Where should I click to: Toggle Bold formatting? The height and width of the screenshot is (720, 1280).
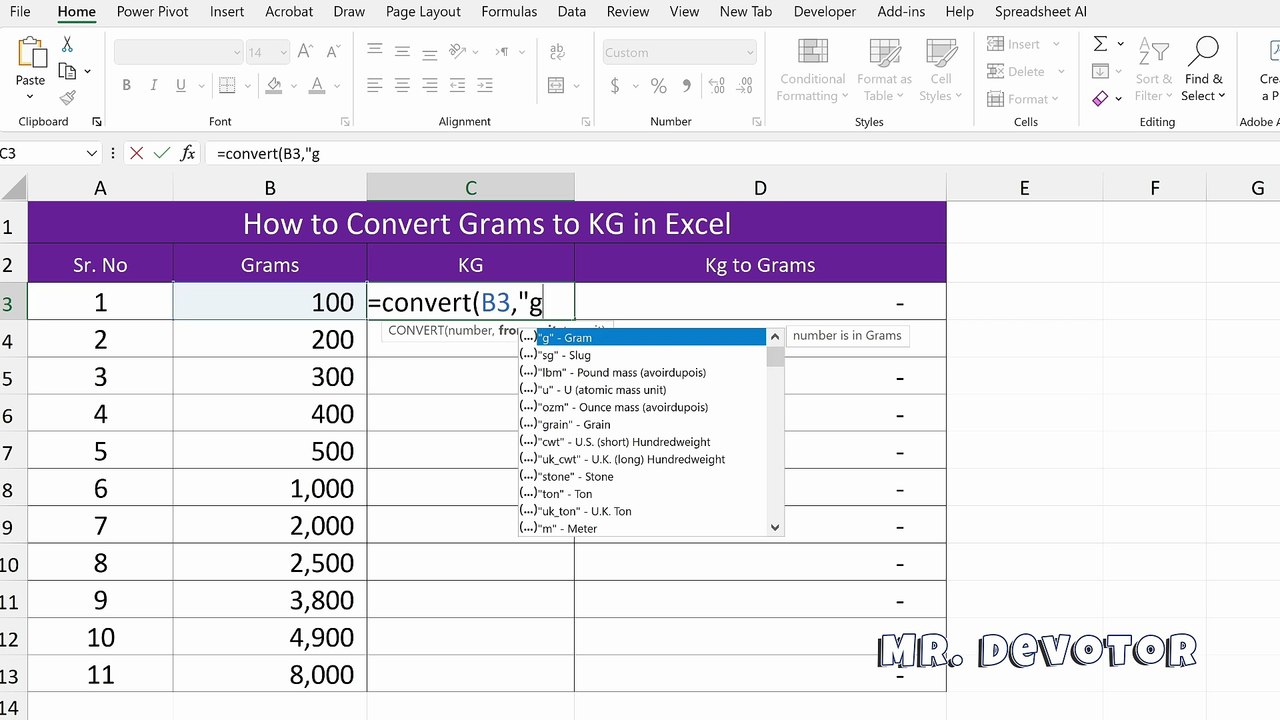[x=126, y=86]
